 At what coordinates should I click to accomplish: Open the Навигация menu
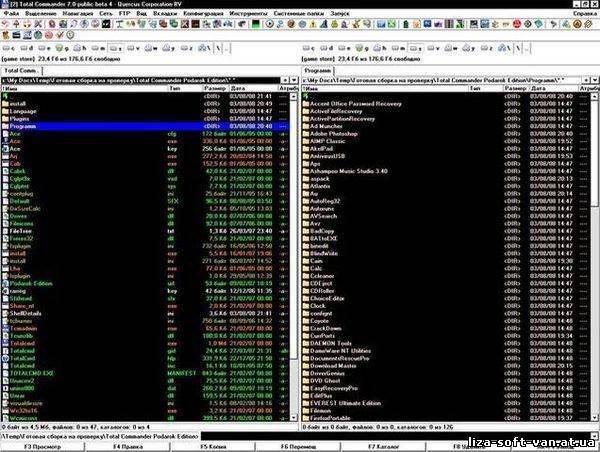[x=78, y=13]
